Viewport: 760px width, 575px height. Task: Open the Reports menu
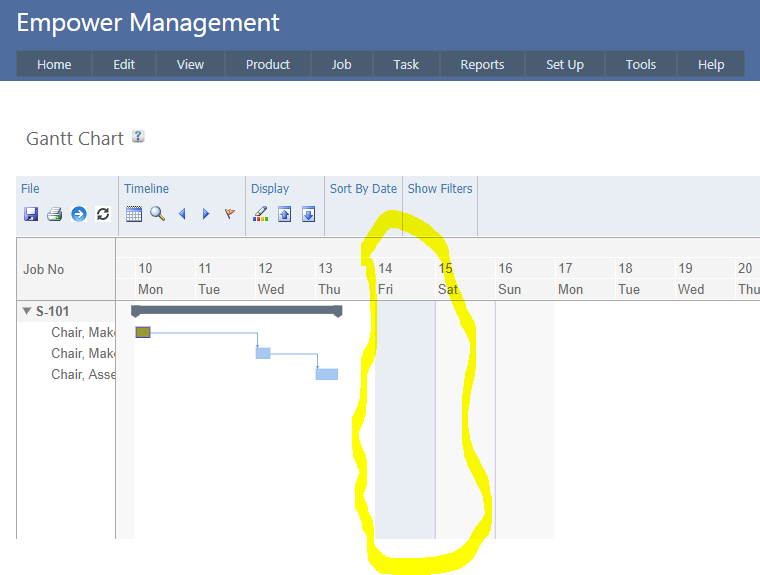tap(482, 64)
